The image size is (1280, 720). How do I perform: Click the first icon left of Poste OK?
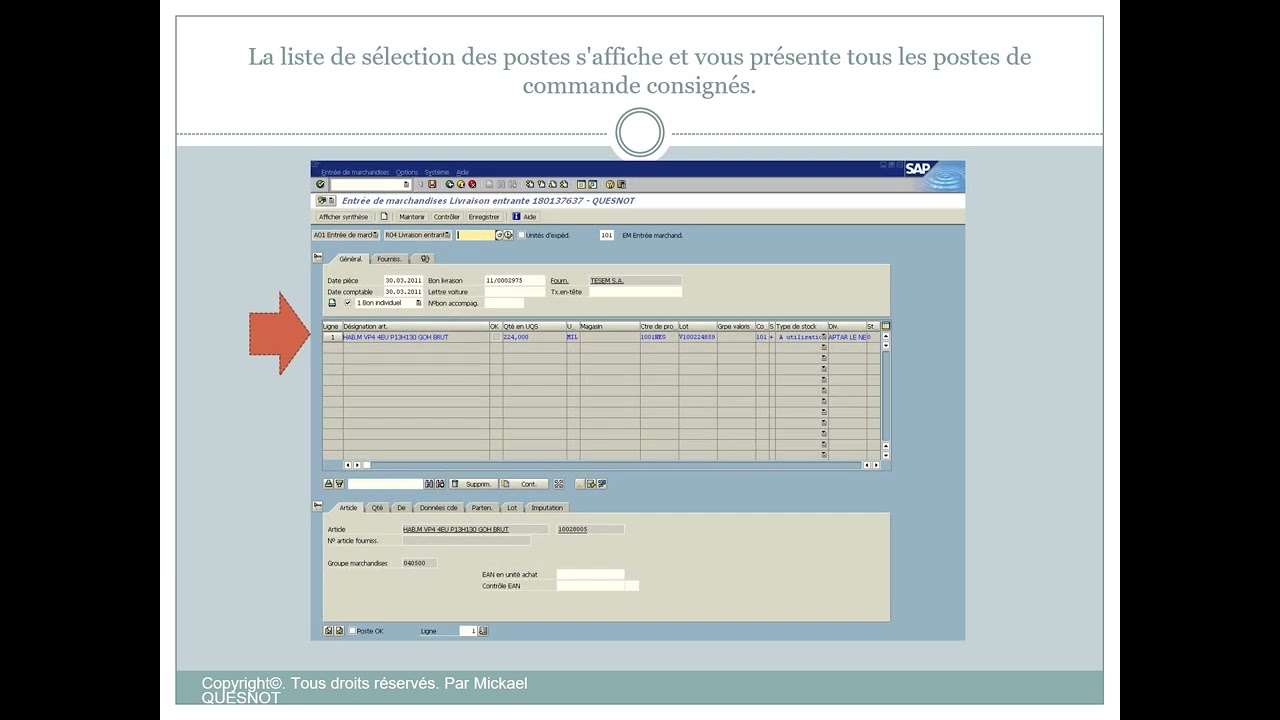point(328,631)
